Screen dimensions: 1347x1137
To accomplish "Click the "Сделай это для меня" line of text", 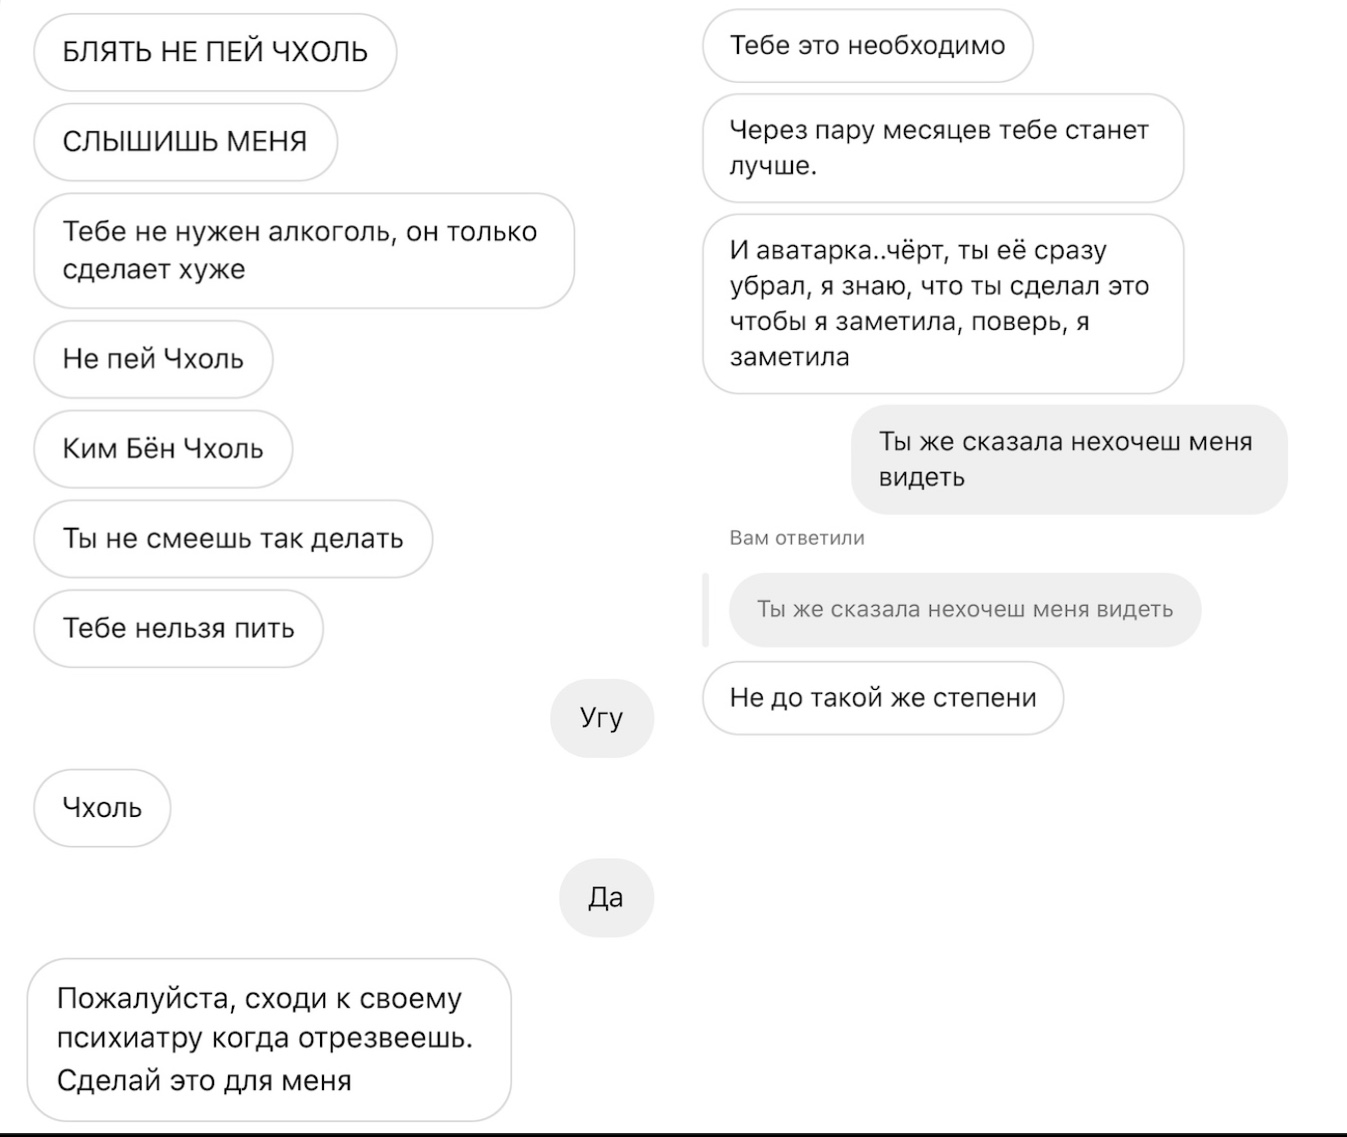I will coord(204,1081).
